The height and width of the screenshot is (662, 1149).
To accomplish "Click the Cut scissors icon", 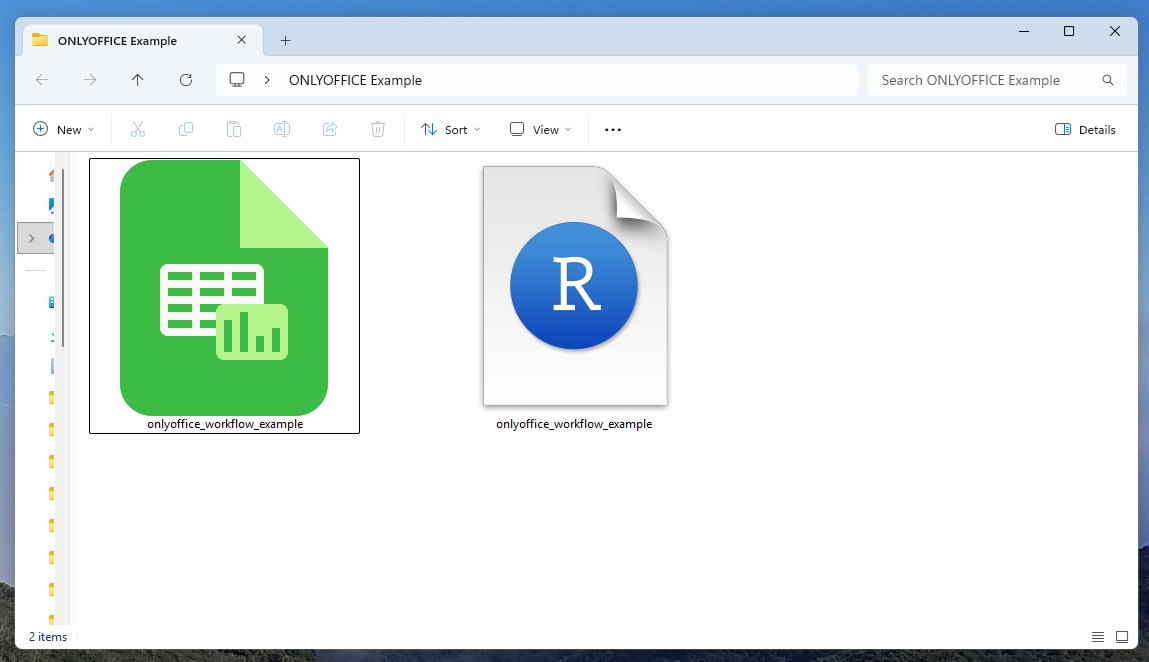I will click(x=138, y=129).
